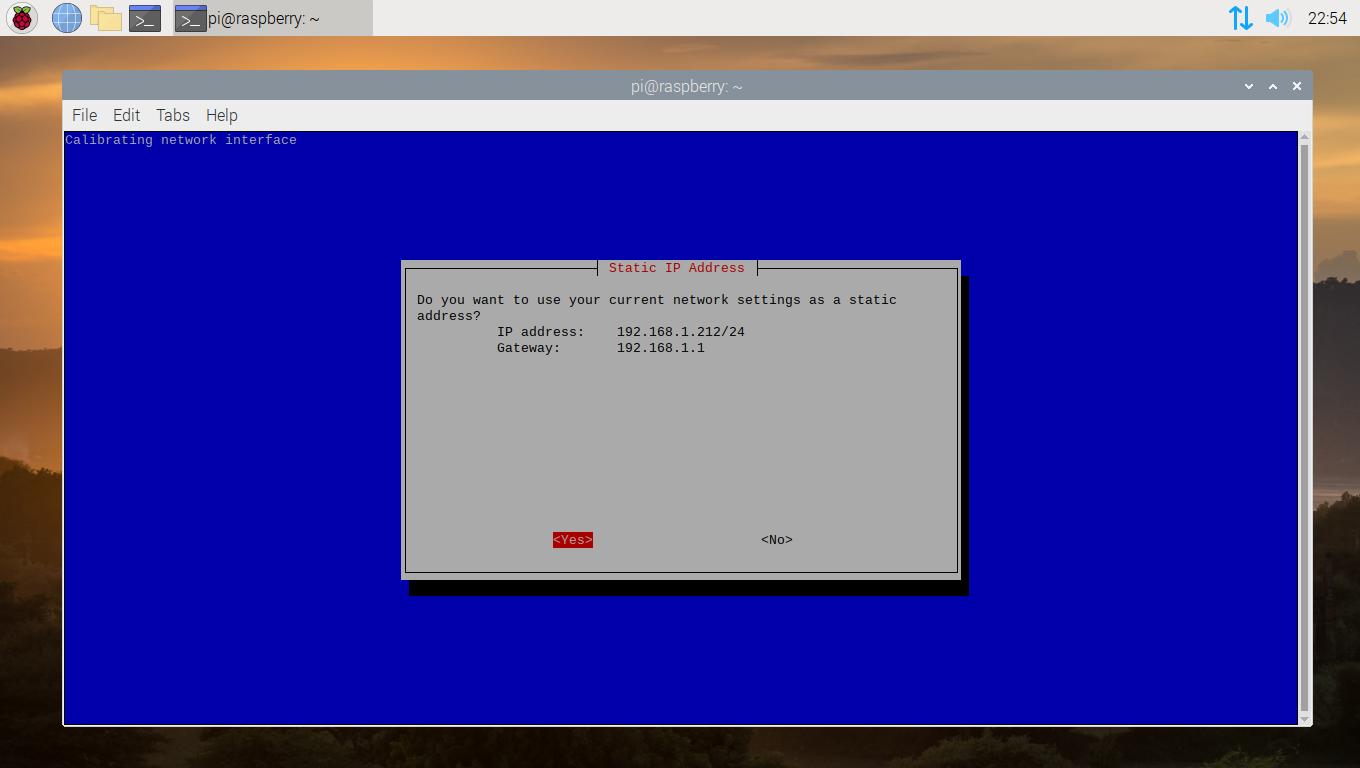The height and width of the screenshot is (768, 1360).
Task: Click the 22:54 clock
Action: (1327, 18)
